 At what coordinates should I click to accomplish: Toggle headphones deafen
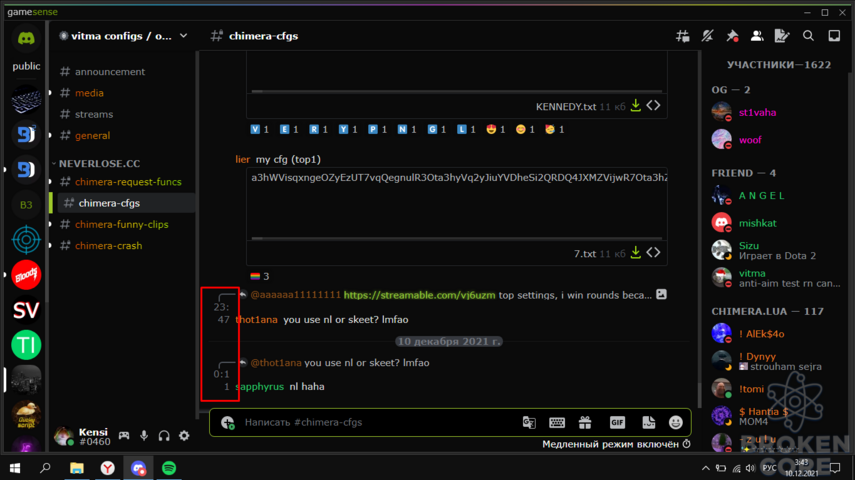point(164,436)
